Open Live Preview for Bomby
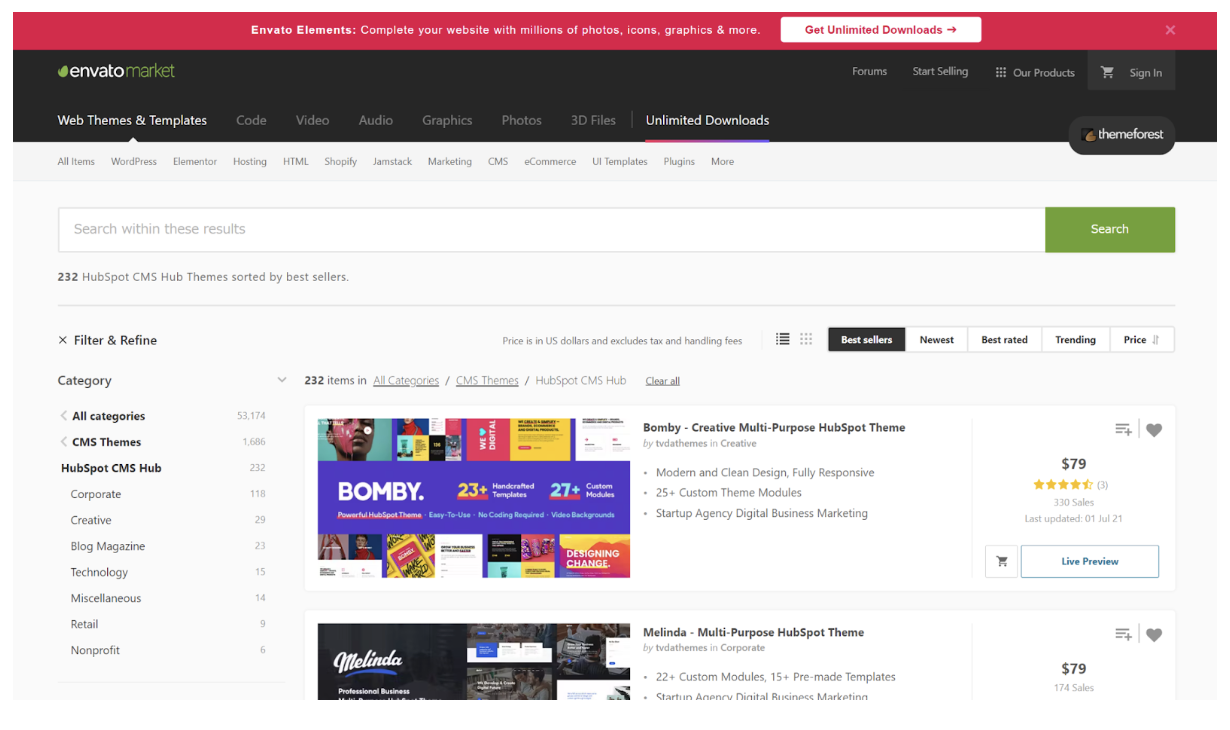The width and height of the screenshot is (1230, 730). tap(1090, 561)
